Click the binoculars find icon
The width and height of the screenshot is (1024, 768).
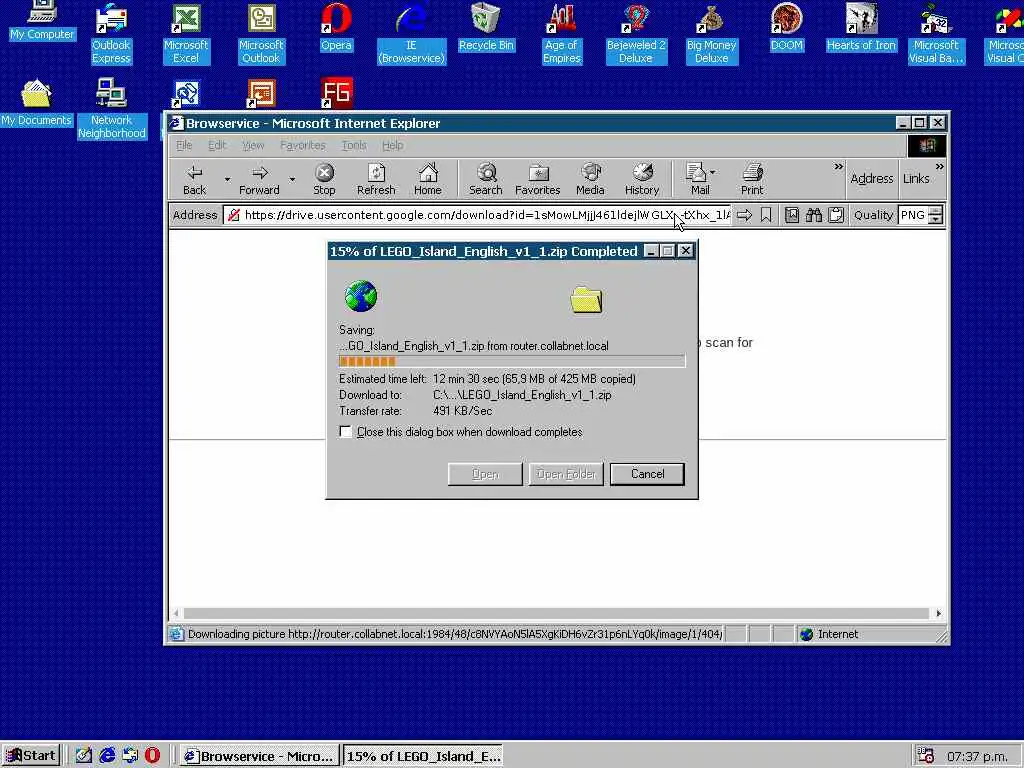[814, 215]
